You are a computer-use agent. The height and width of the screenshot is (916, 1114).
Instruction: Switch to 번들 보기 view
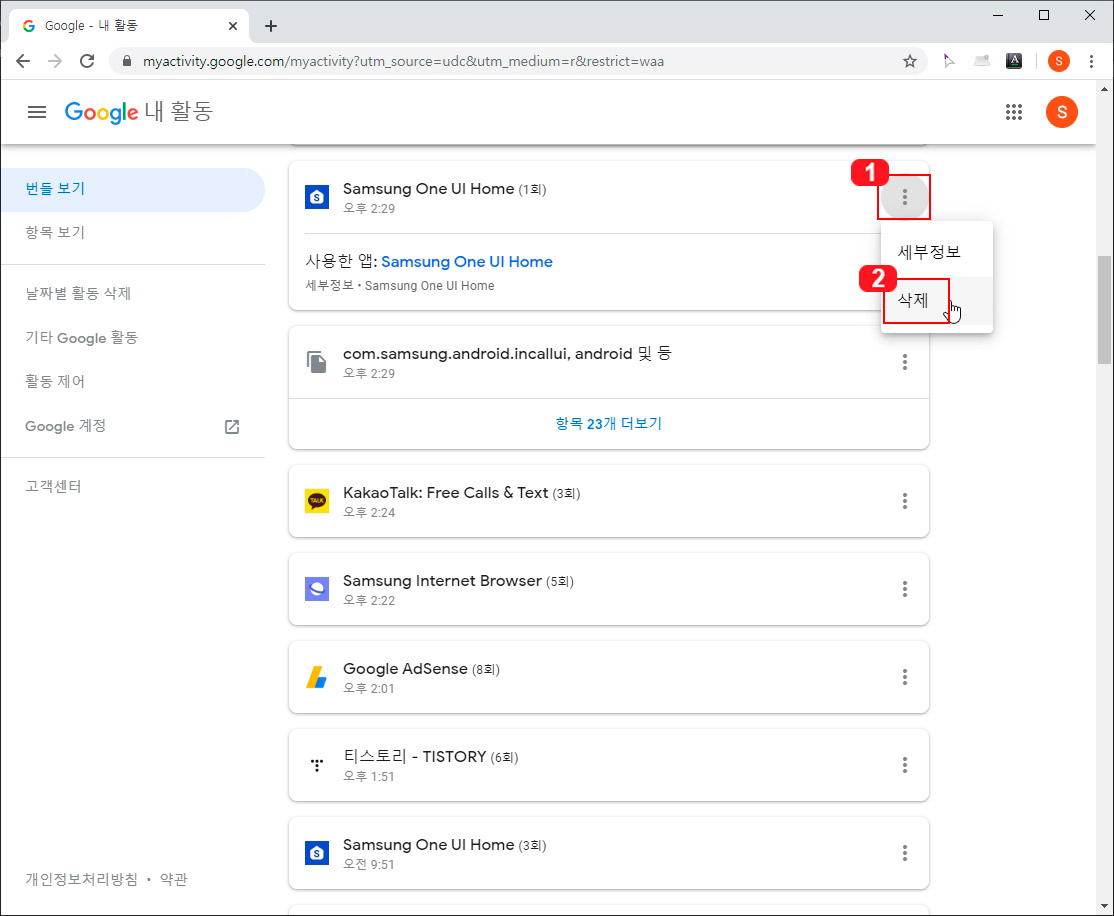133,190
